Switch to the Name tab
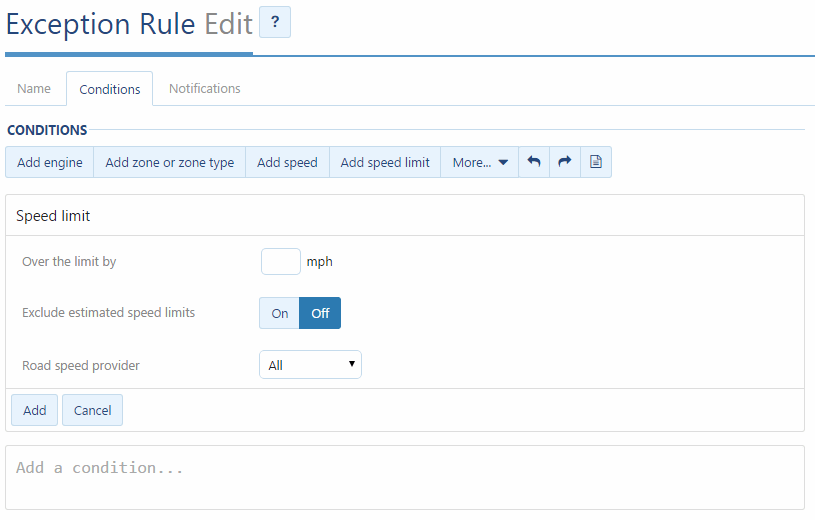This screenshot has height=520, width=815. point(34,88)
